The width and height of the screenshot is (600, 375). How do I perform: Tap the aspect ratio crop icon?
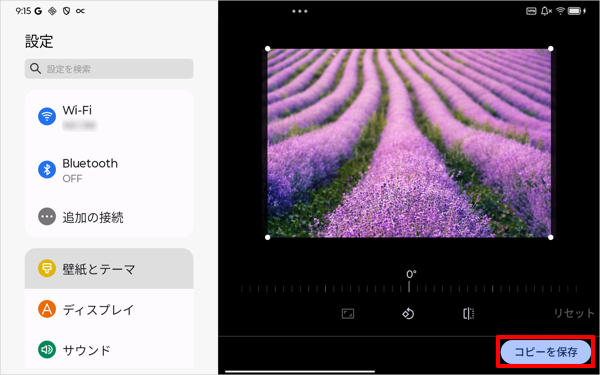pos(348,314)
